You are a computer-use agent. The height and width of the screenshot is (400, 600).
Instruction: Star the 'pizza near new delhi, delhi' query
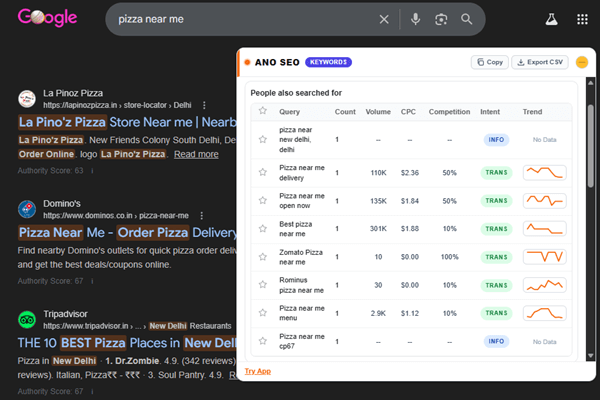coord(262,139)
